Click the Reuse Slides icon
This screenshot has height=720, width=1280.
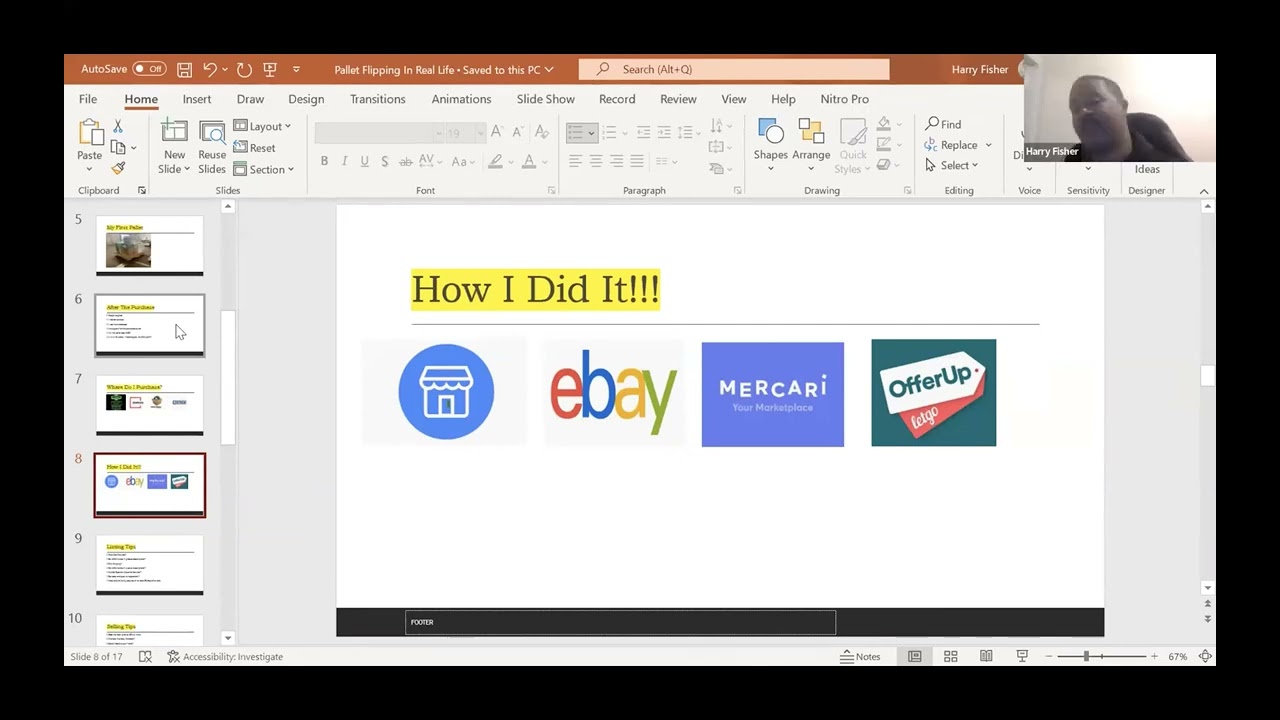pyautogui.click(x=212, y=146)
